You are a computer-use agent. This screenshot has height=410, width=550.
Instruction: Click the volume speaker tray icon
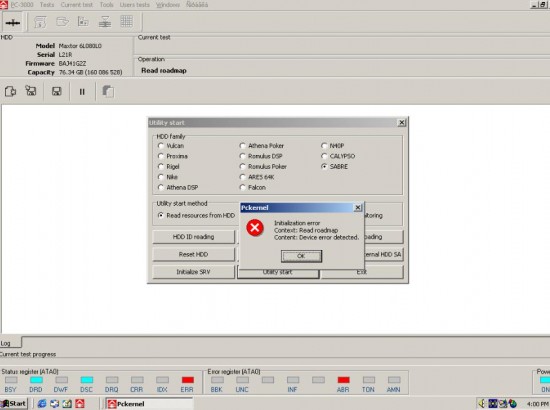tap(482, 404)
